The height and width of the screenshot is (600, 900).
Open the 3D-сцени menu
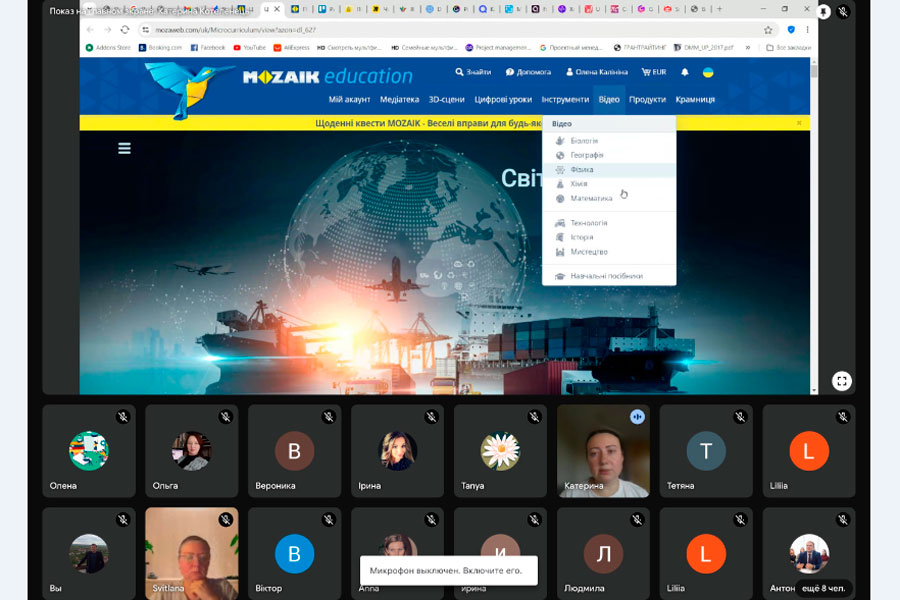click(447, 99)
